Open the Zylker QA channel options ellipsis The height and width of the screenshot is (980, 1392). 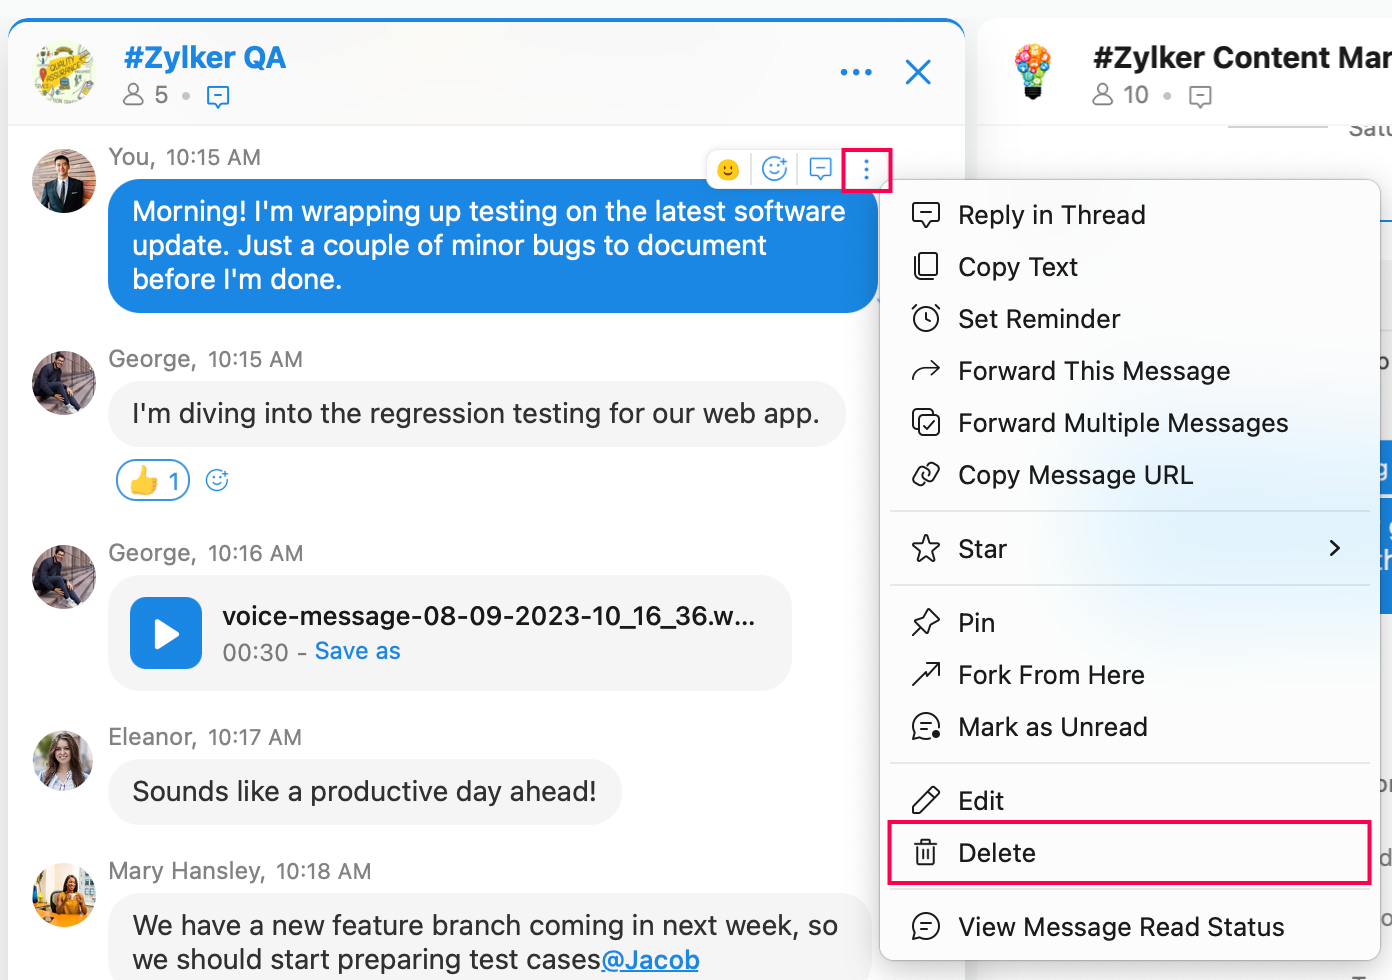tap(856, 72)
